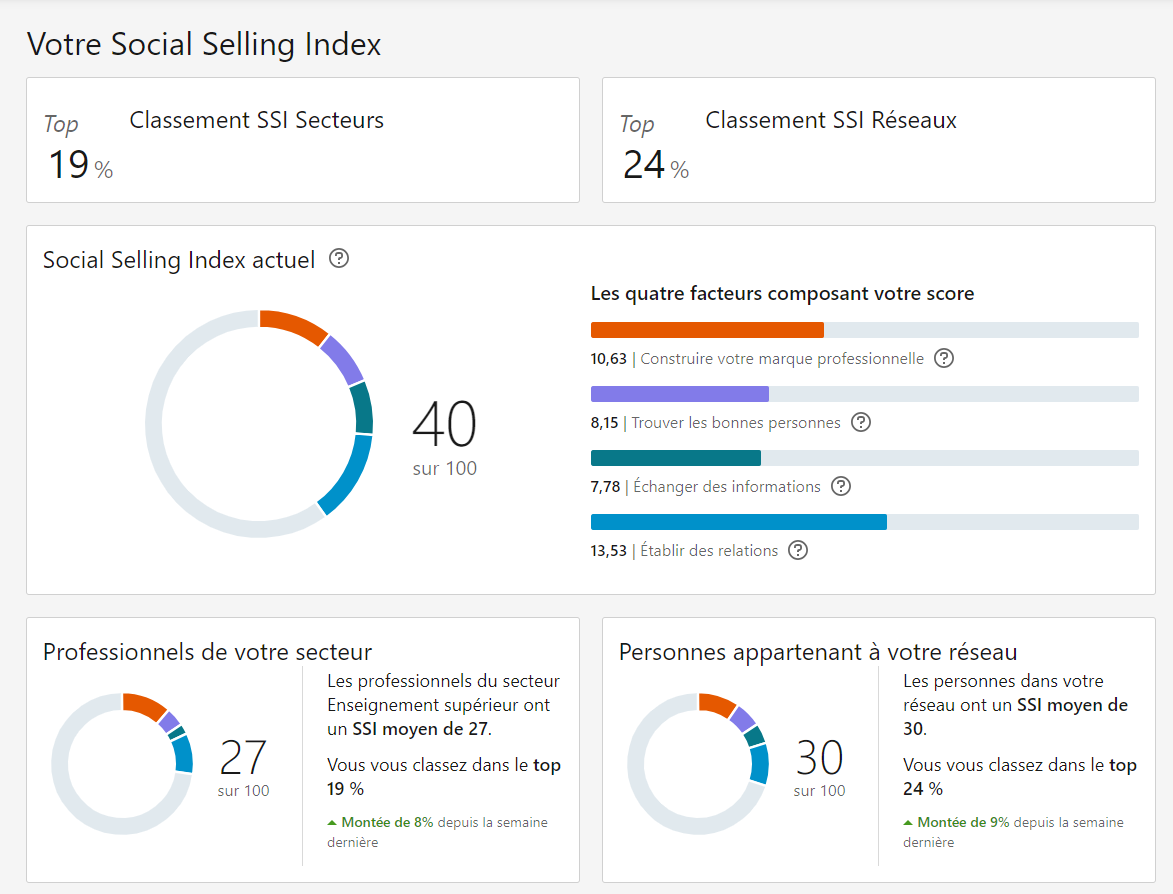Open the Classement SSI Secteurs card
This screenshot has width=1173, height=894.
pyautogui.click(x=302, y=140)
